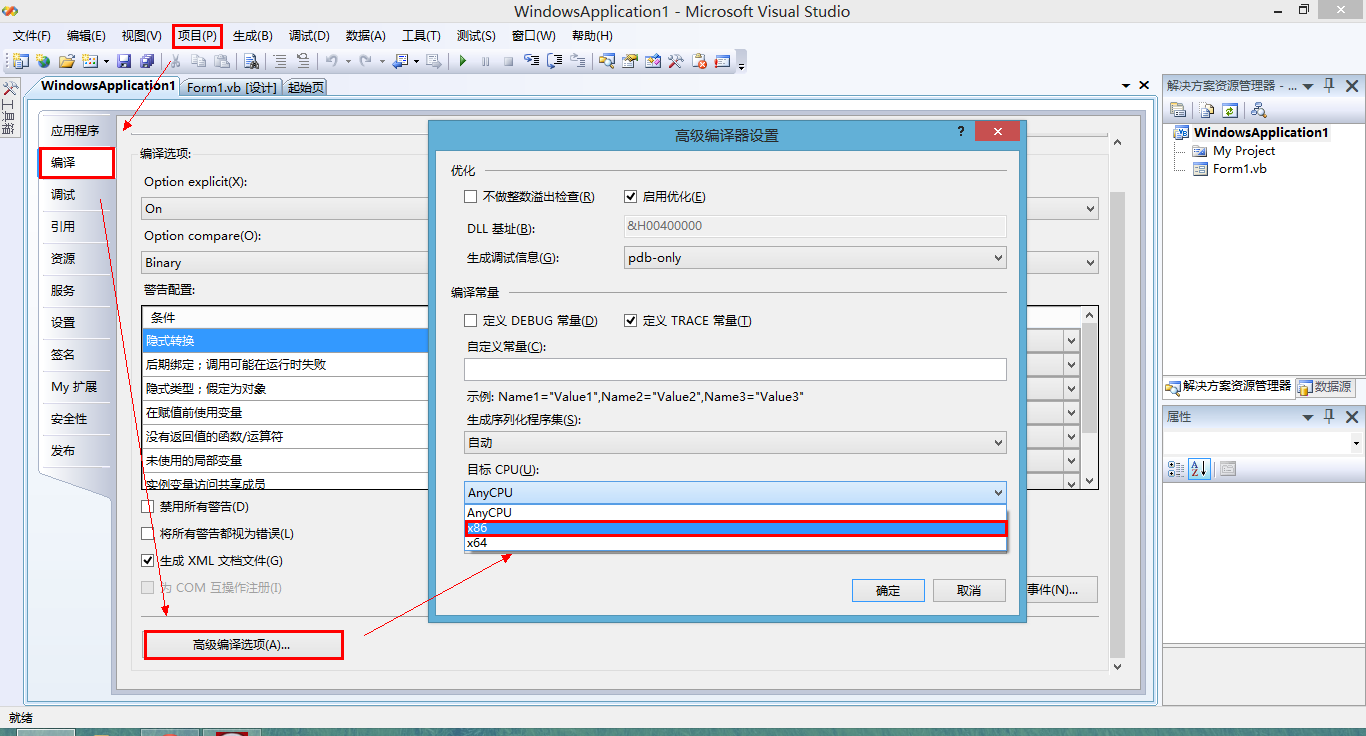Click the Alphabetical sort icon in Properties panel

pyautogui.click(x=1200, y=468)
